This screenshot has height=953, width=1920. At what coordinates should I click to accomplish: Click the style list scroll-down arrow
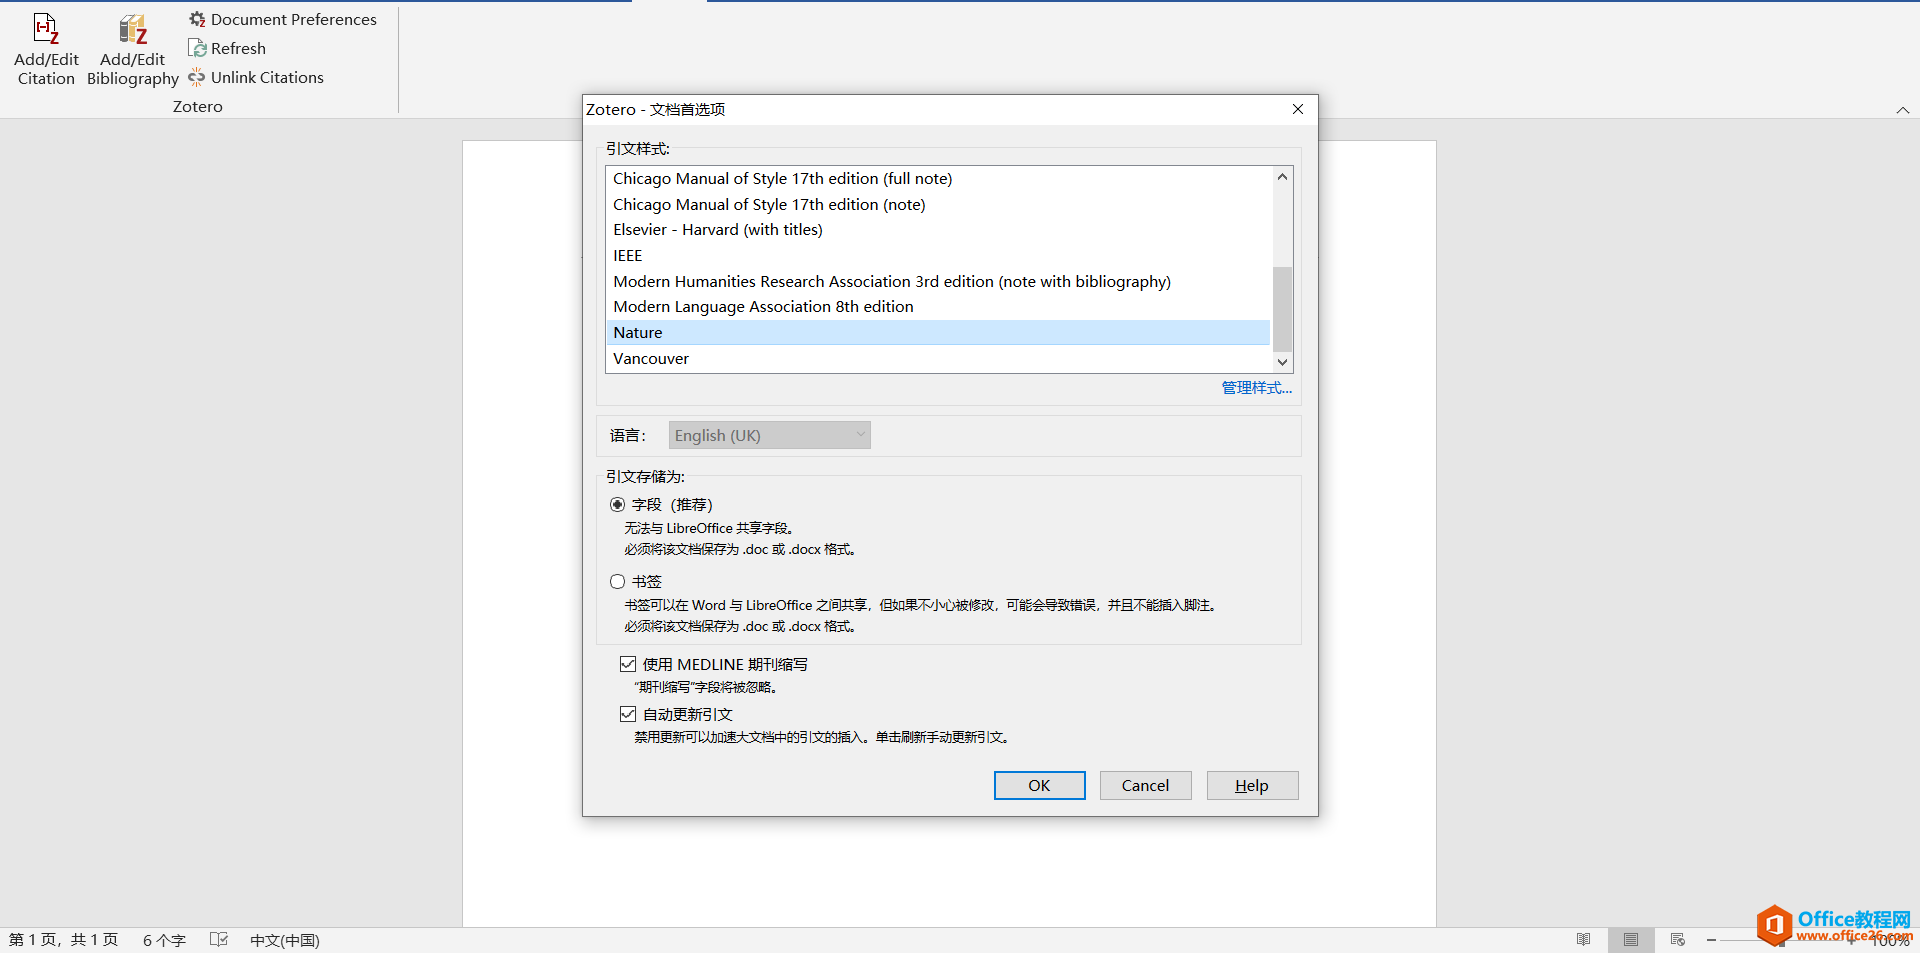(x=1282, y=362)
